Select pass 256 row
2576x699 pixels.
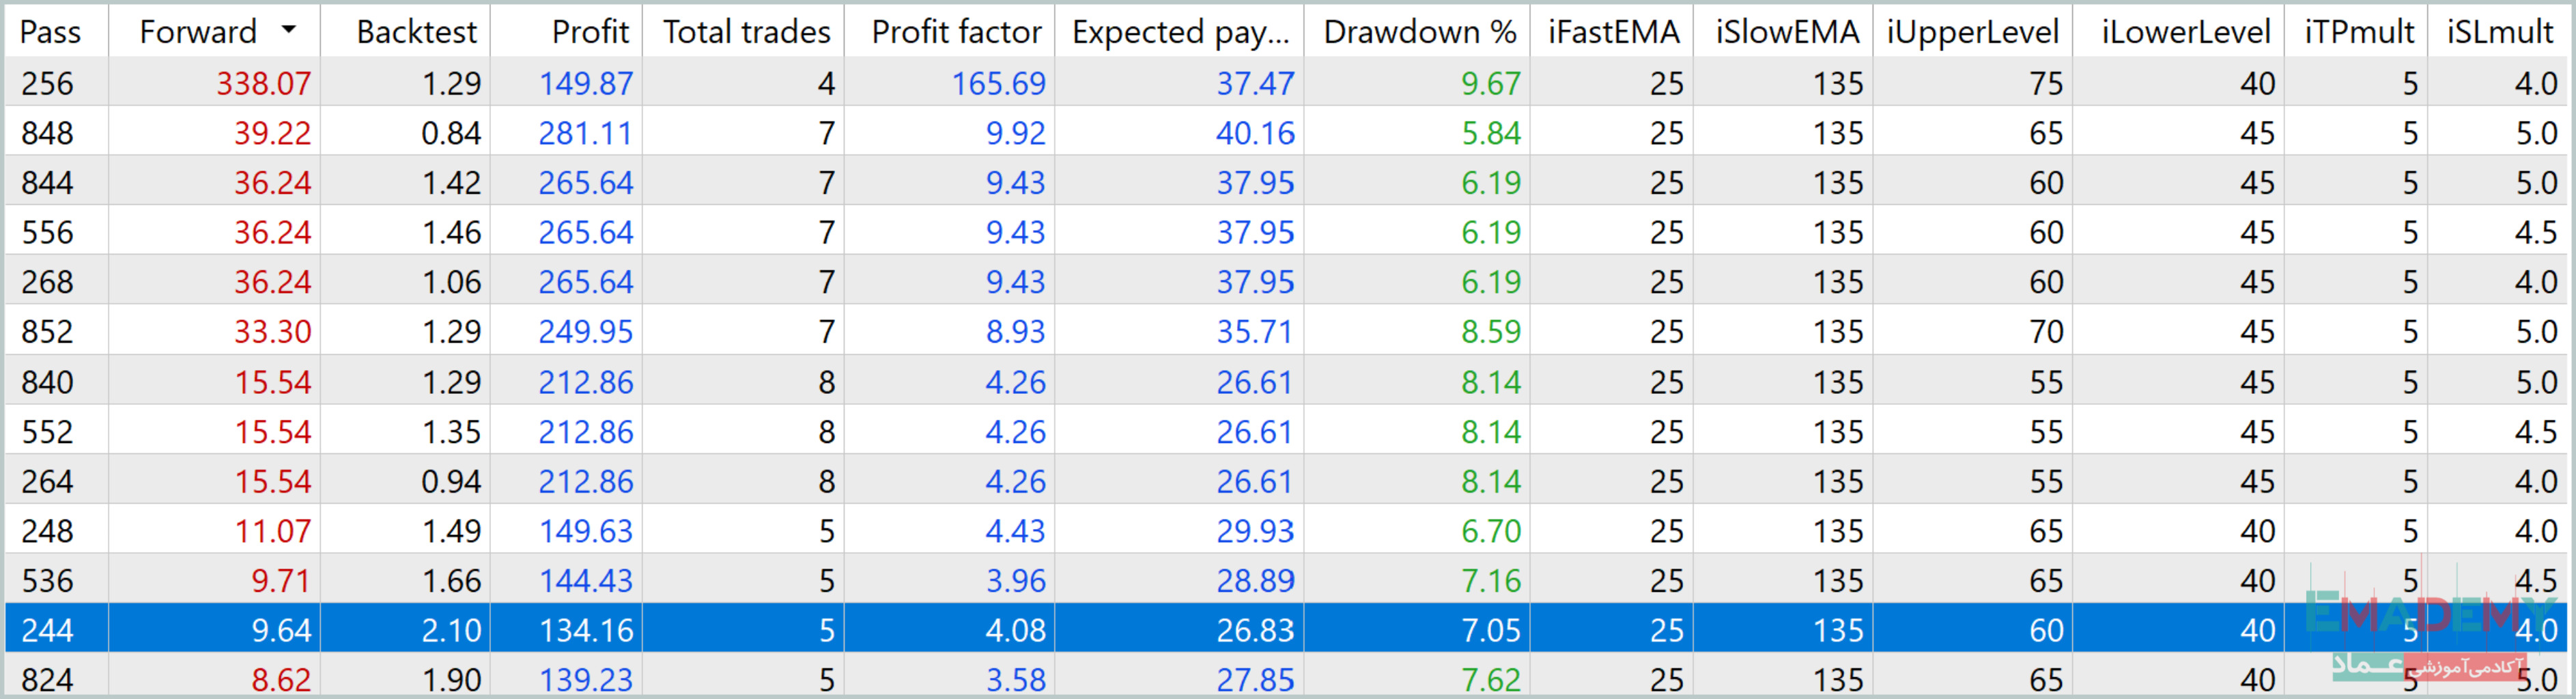click(1286, 82)
